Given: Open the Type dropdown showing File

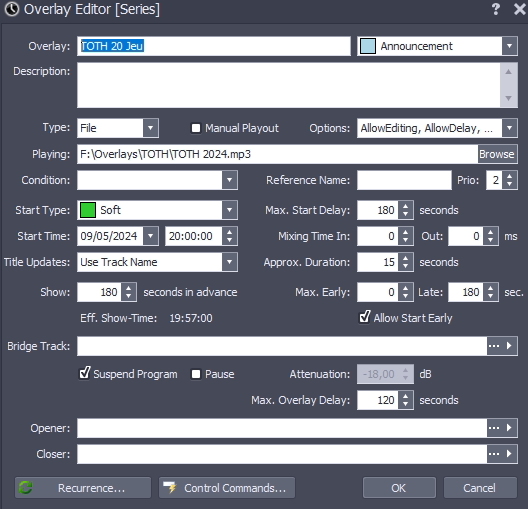Looking at the screenshot, I should [151, 128].
